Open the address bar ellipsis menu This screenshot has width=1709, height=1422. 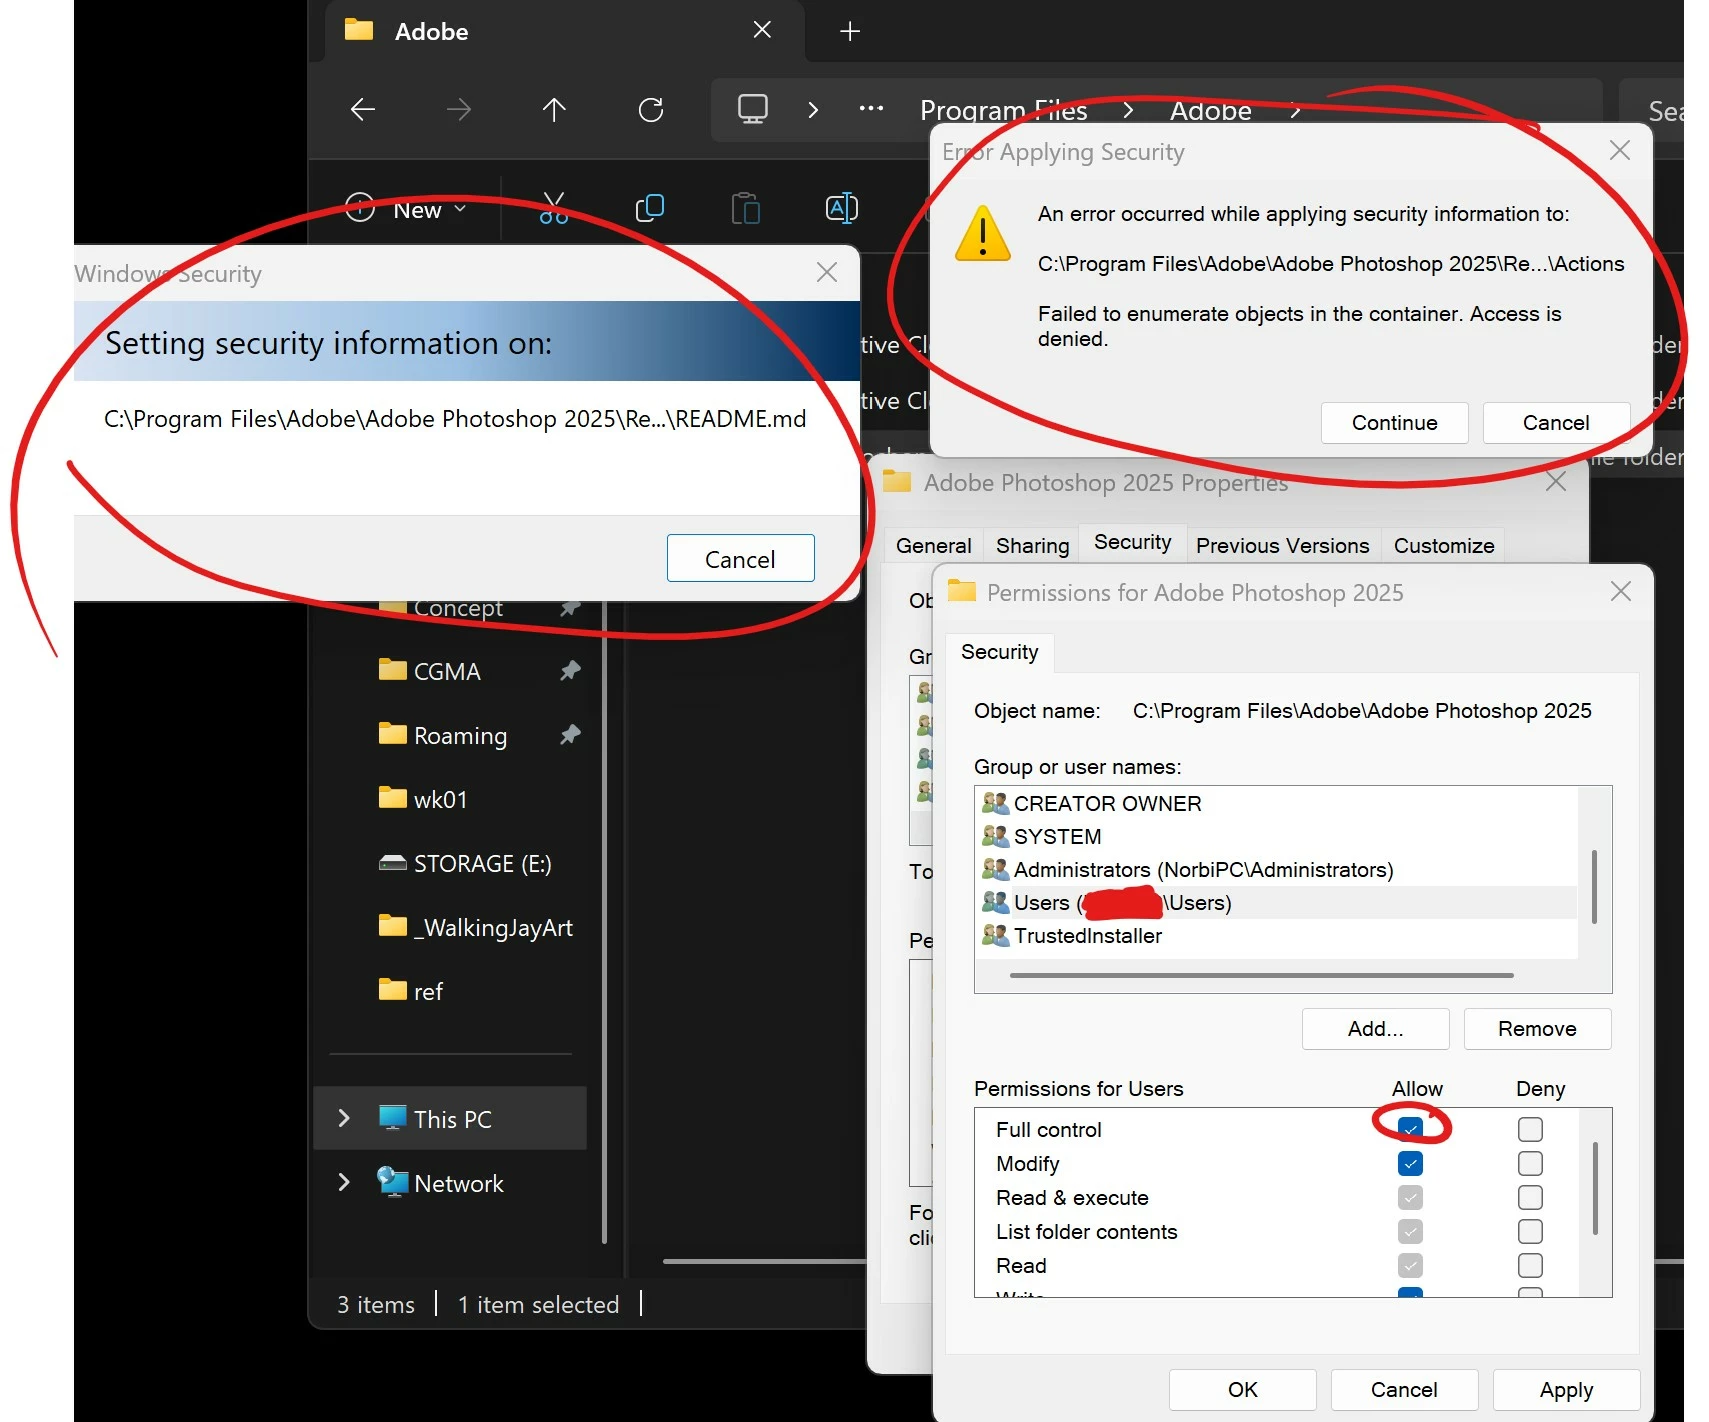(871, 108)
